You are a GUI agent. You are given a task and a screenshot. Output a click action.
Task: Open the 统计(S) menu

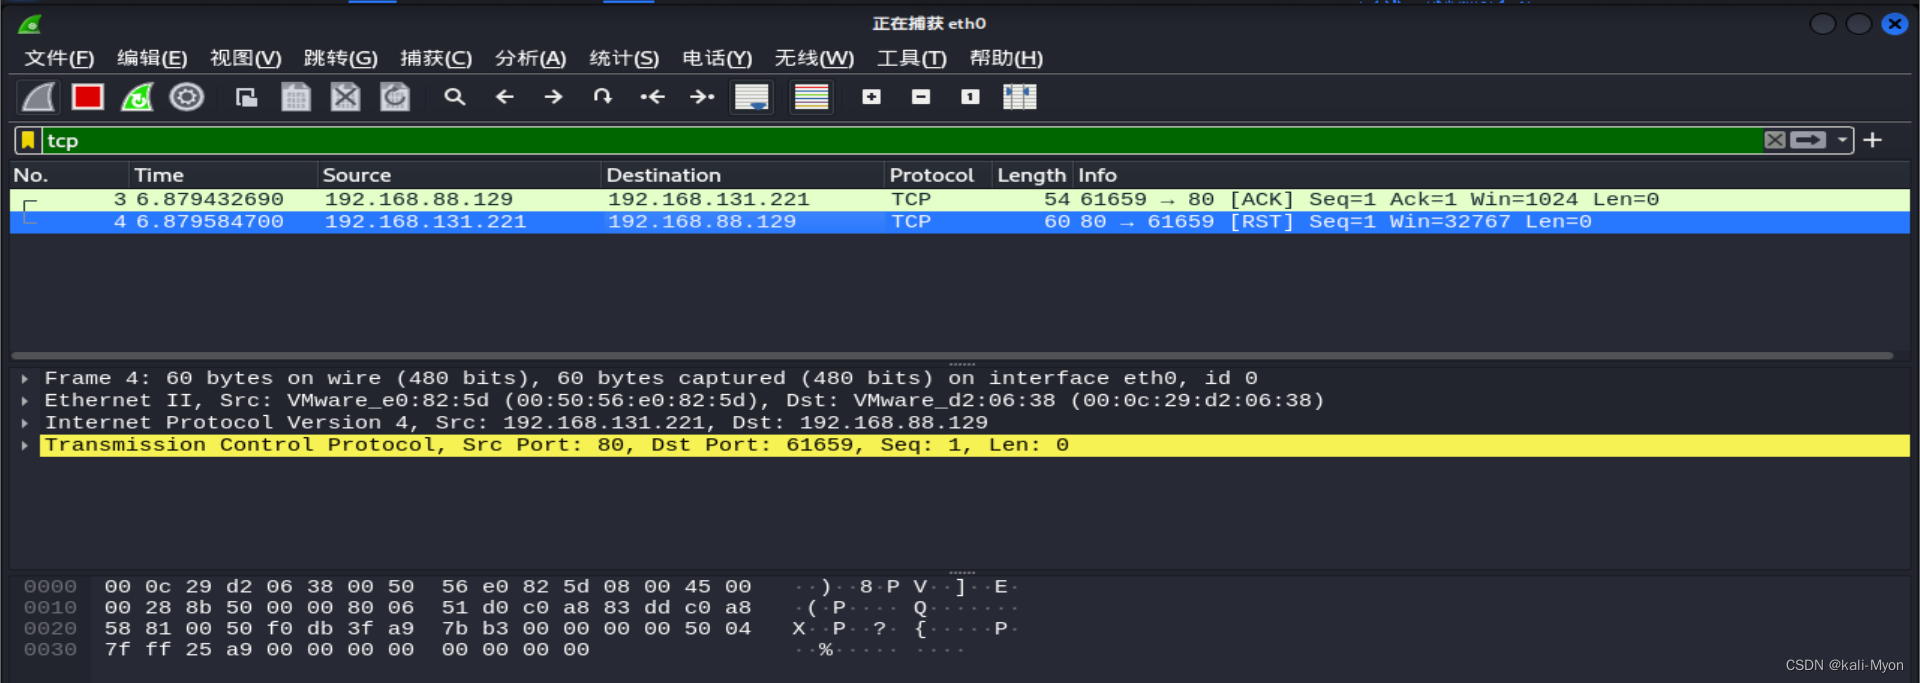click(624, 58)
